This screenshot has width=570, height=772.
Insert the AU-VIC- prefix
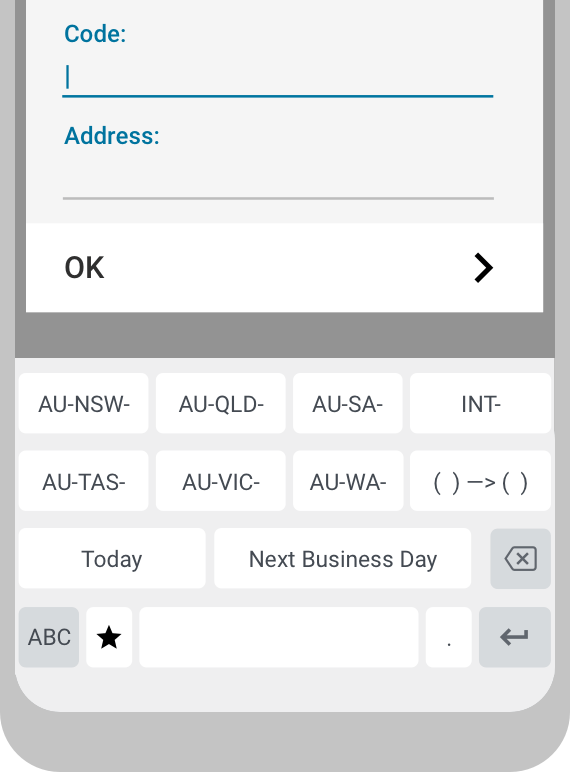221,481
